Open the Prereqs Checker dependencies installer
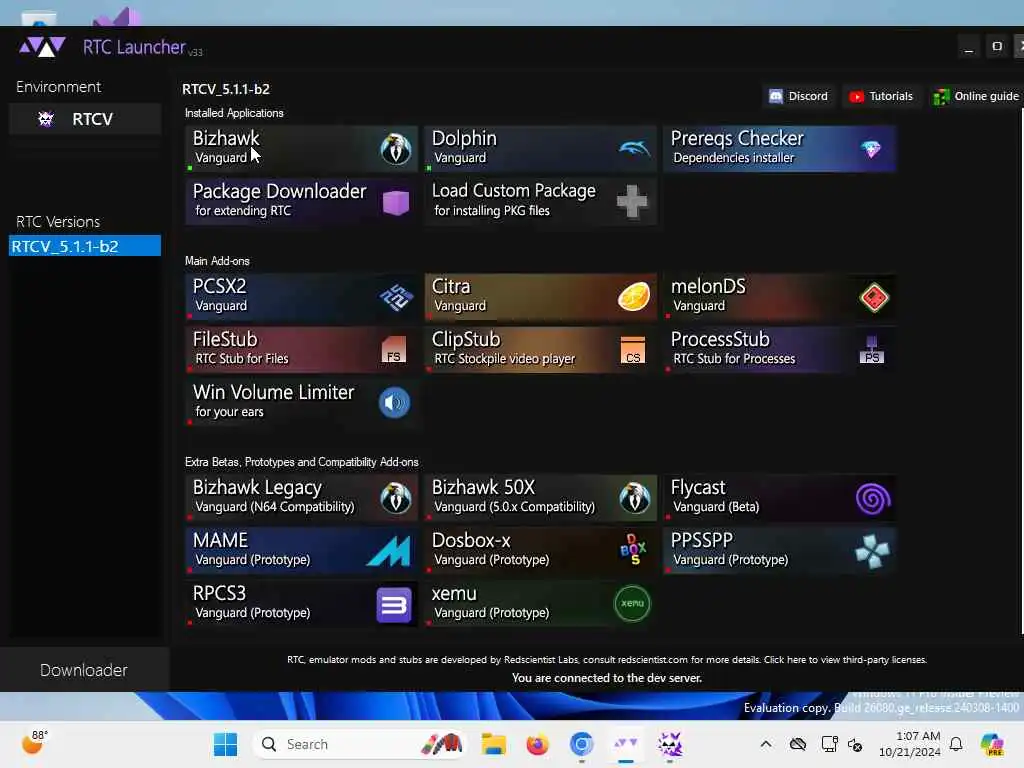The height and width of the screenshot is (768, 1024). point(780,148)
